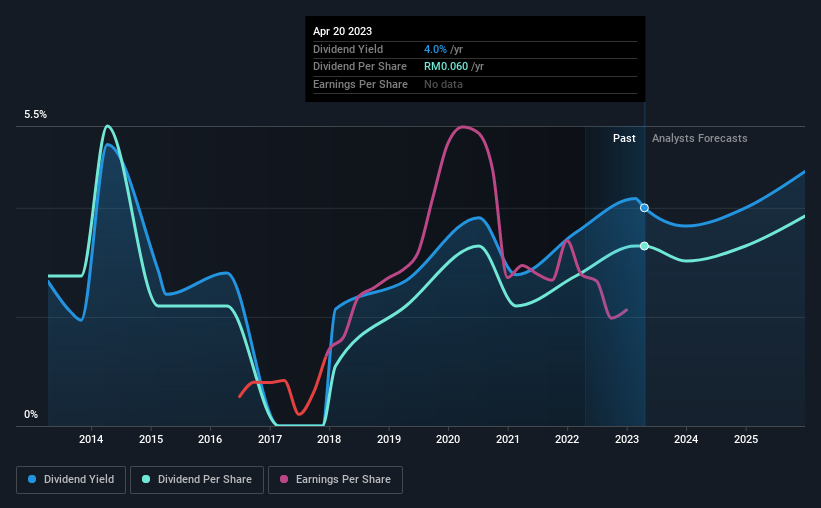821x508 pixels.
Task: Click the 0% y-axis label
Action: (31, 414)
